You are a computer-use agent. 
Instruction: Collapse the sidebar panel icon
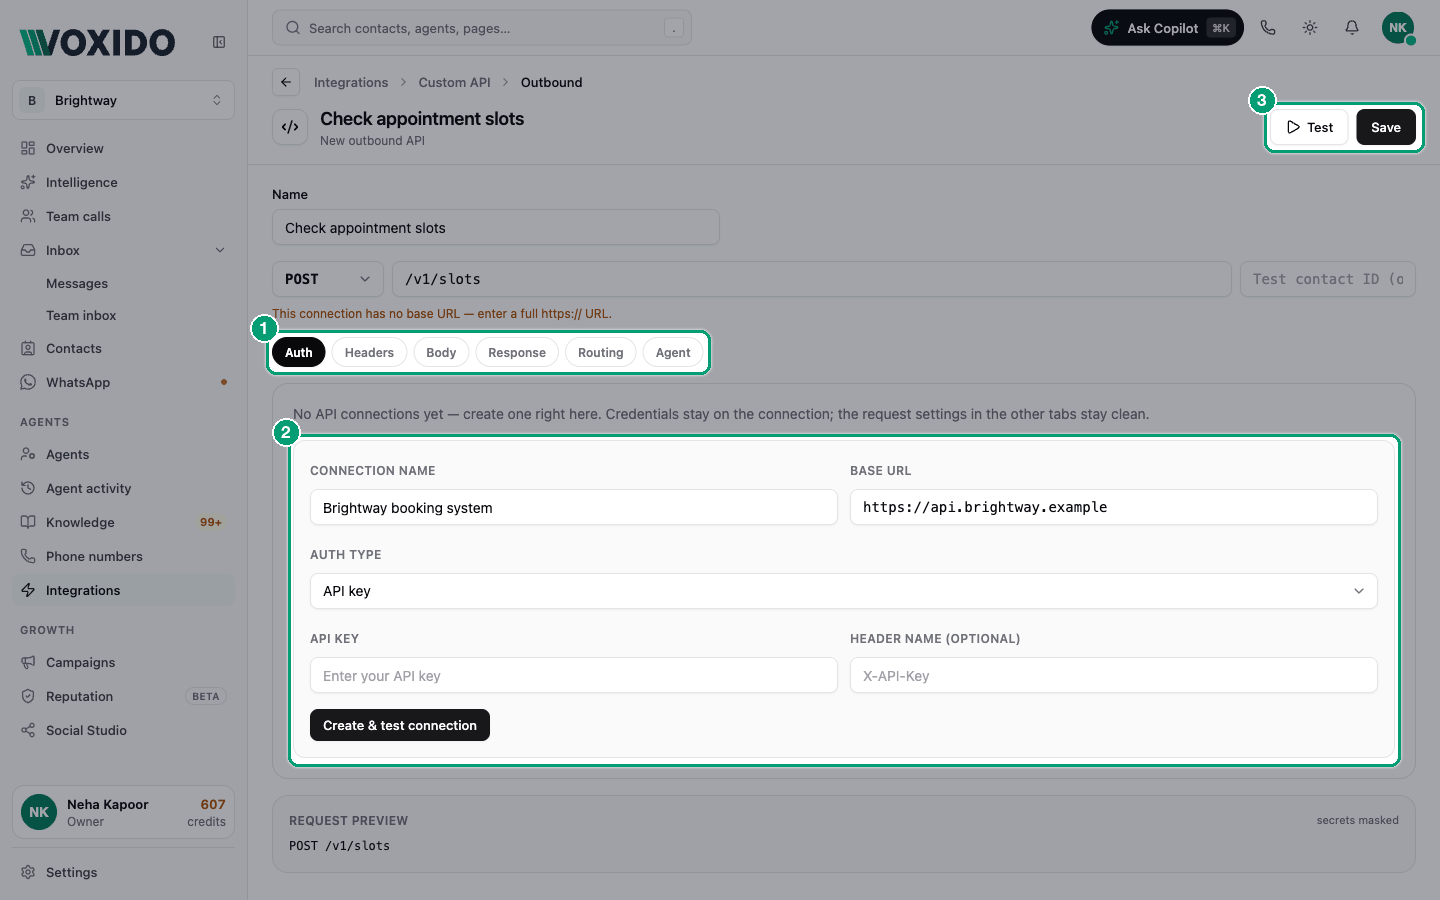(219, 42)
